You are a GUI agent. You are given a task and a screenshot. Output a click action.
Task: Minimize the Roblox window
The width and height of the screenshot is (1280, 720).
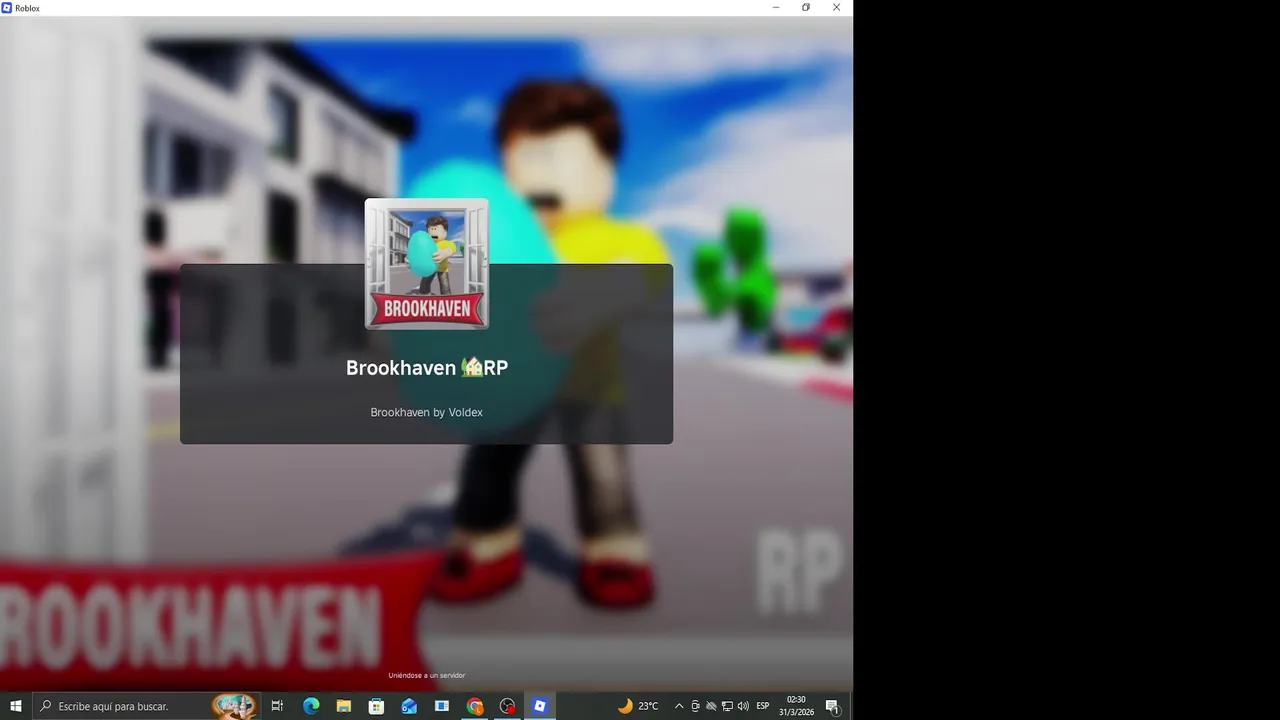tap(776, 7)
